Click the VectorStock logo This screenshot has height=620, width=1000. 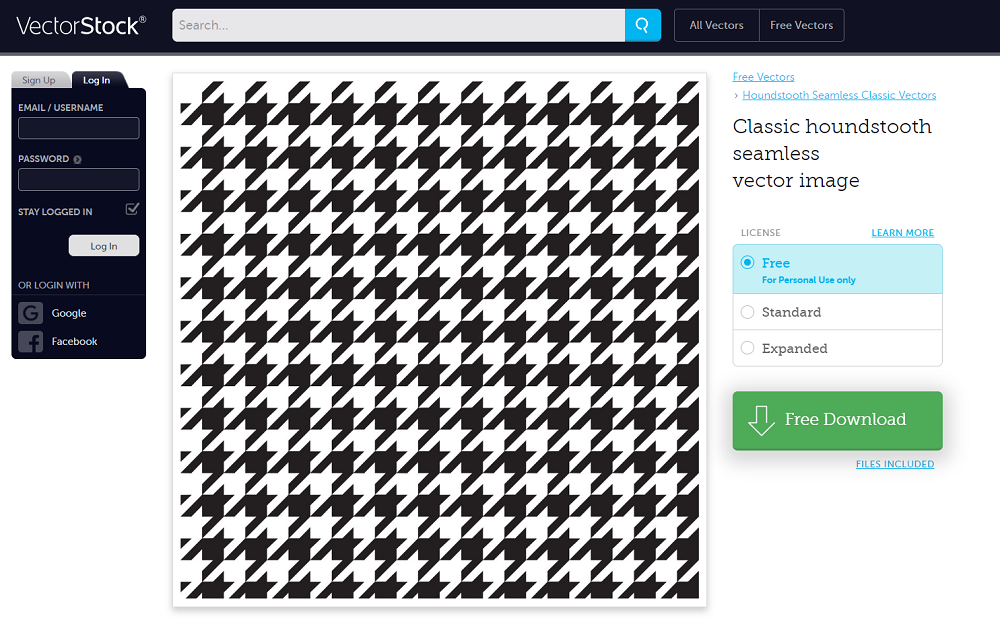[81, 26]
